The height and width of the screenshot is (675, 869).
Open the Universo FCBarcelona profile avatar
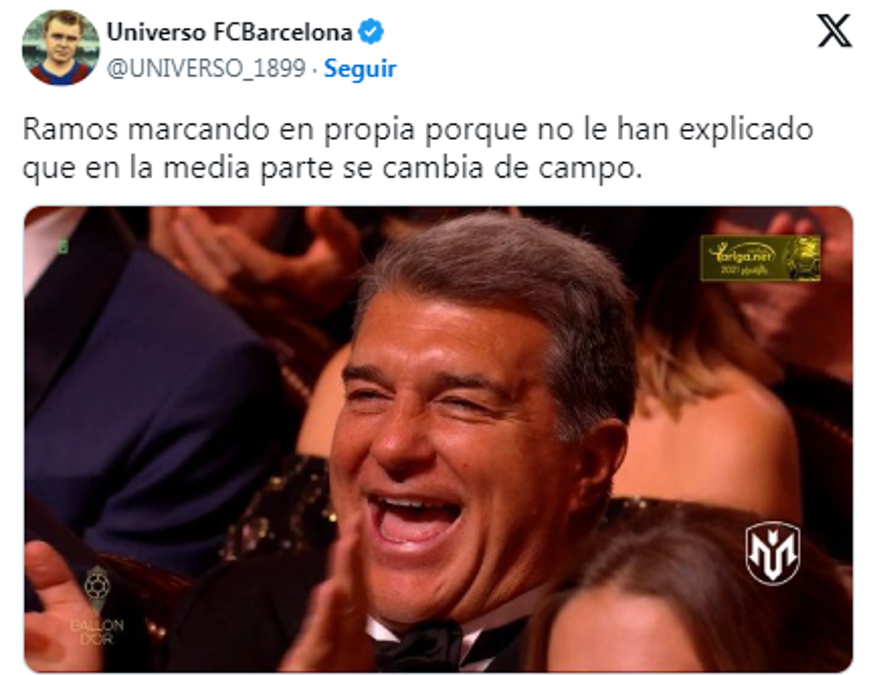pos(60,48)
